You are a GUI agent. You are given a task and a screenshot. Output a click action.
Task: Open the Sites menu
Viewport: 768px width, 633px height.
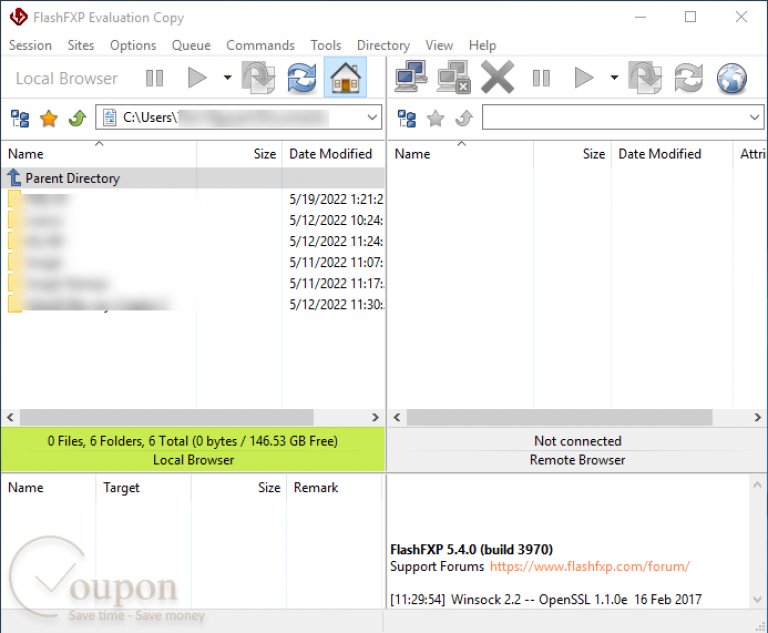(x=81, y=46)
